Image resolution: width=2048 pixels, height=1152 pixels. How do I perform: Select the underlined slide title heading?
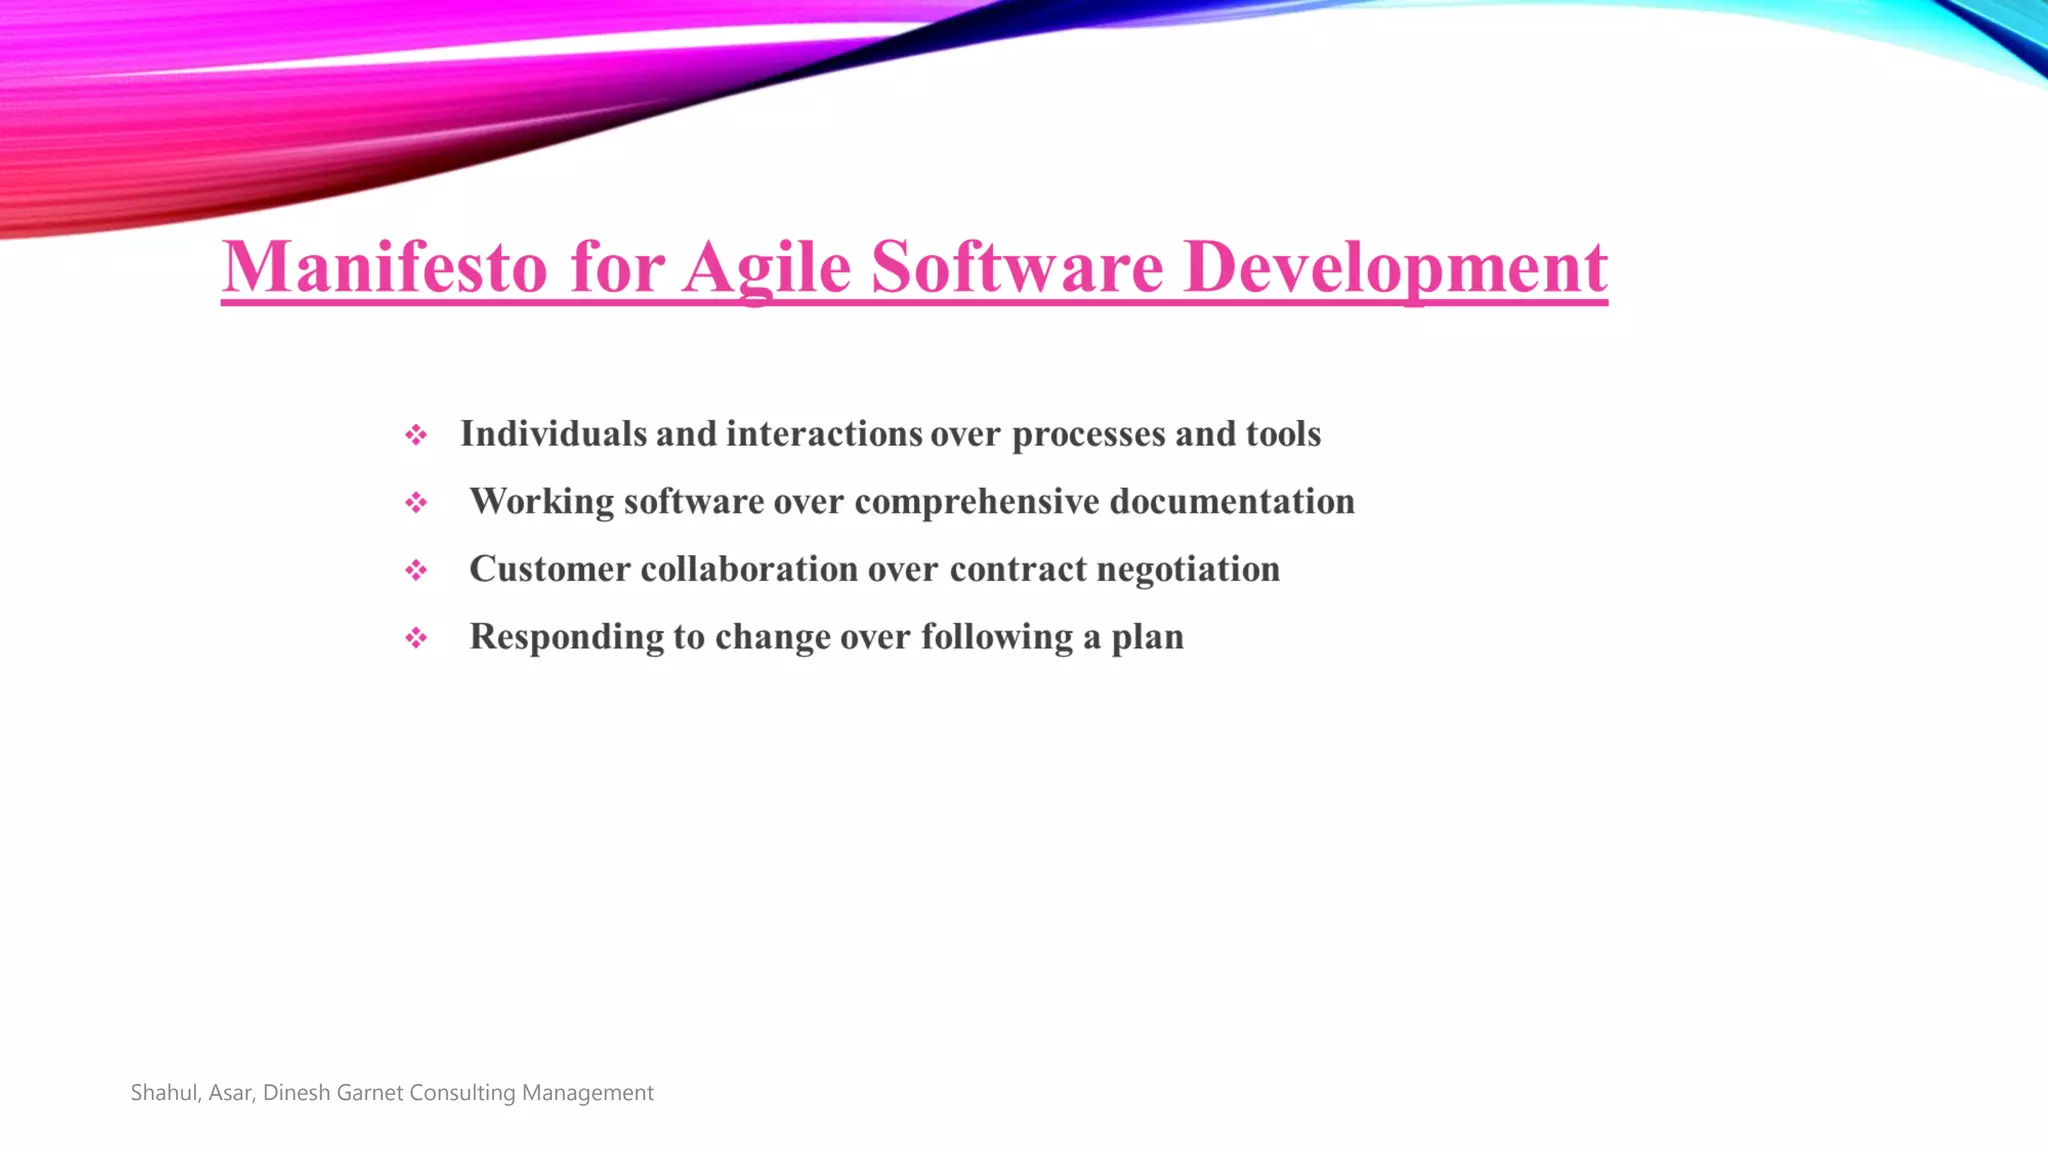pos(914,267)
